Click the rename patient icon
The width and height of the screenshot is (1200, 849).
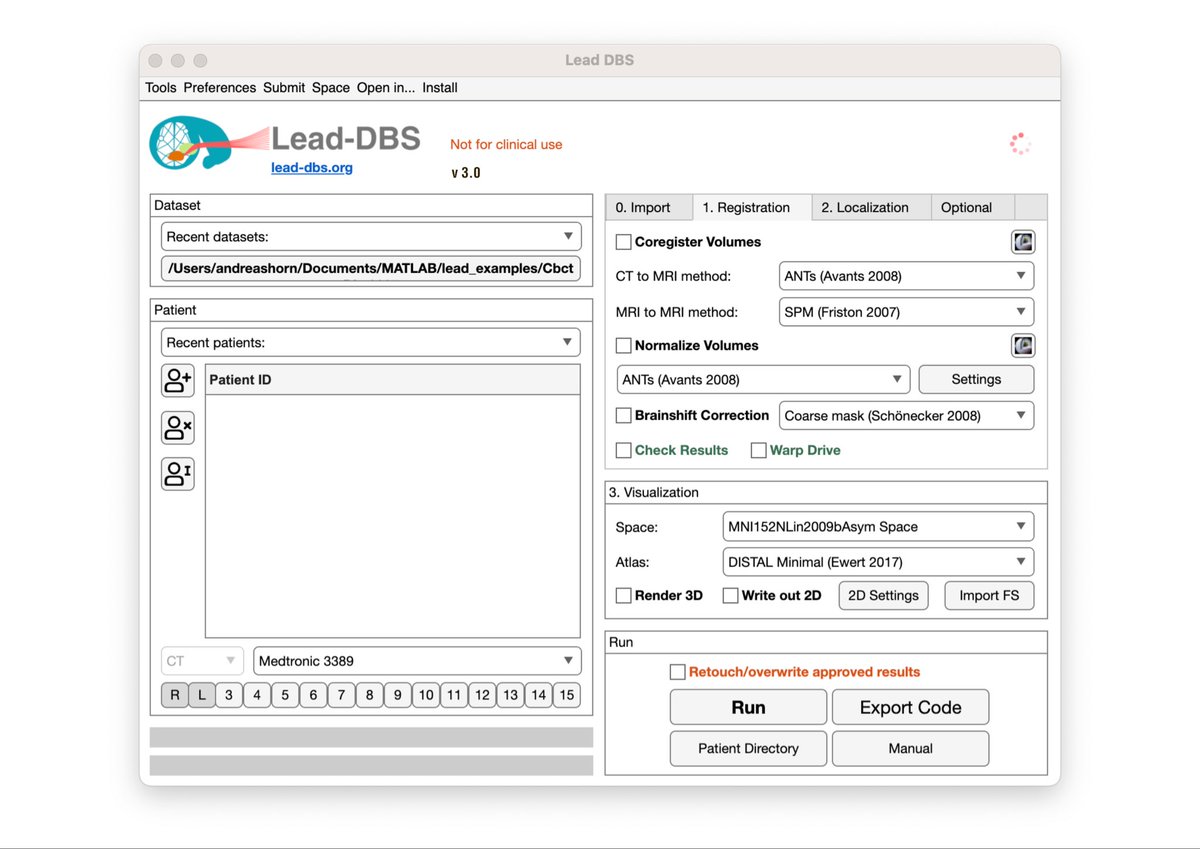coord(178,474)
